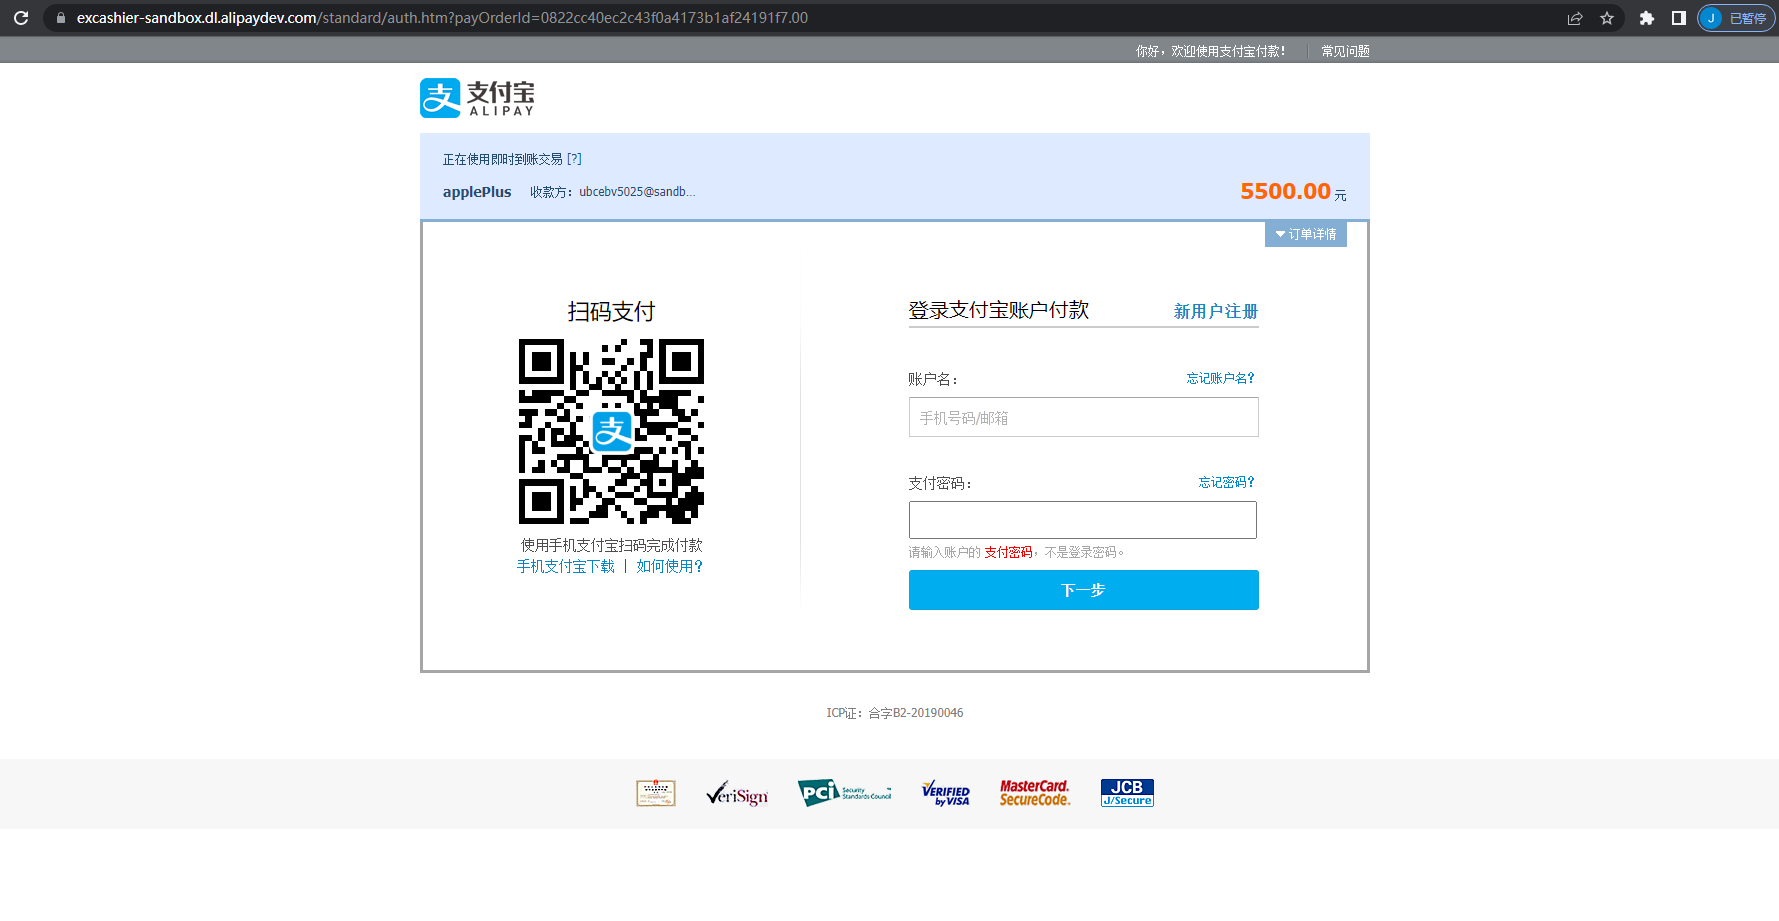Click the Verified by VISA badge
This screenshot has width=1779, height=921.
[x=946, y=793]
